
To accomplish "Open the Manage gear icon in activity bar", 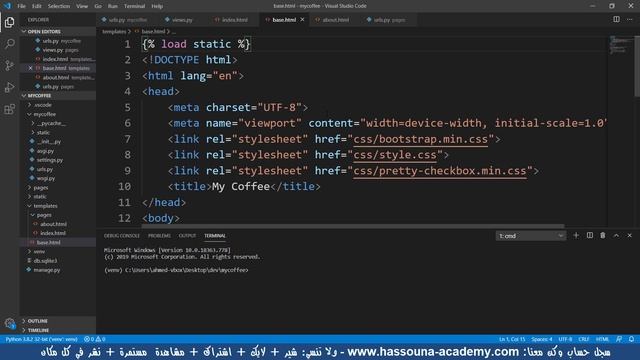I will click(x=9, y=324).
